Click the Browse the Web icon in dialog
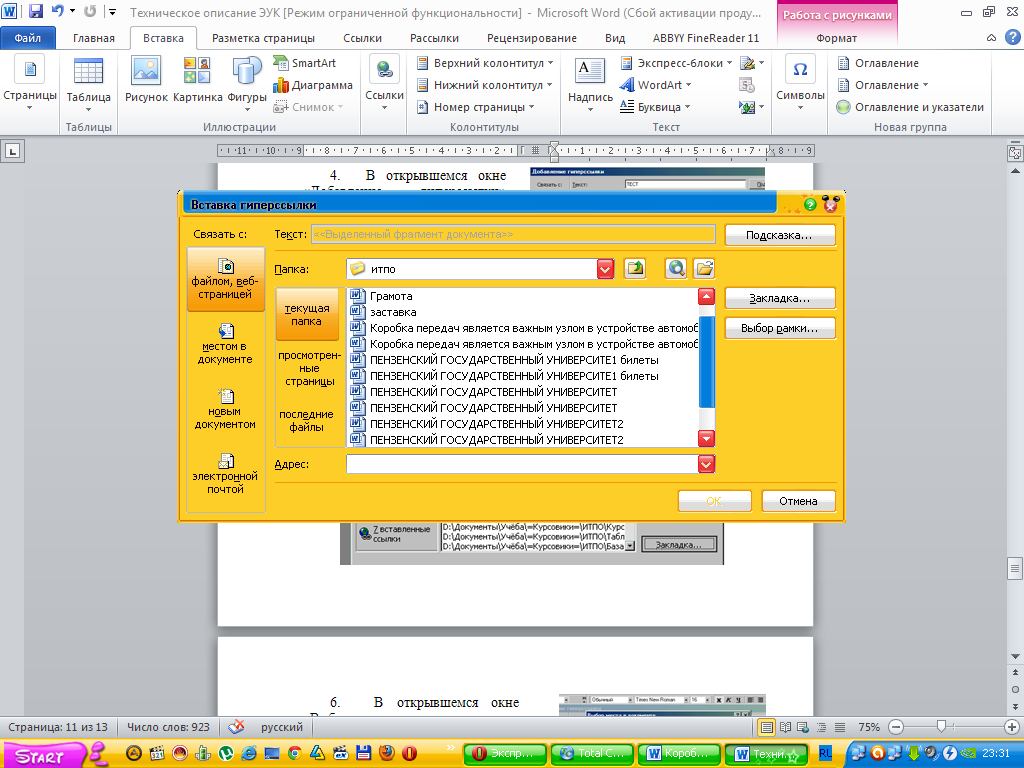This screenshot has width=1024, height=768. click(x=676, y=268)
